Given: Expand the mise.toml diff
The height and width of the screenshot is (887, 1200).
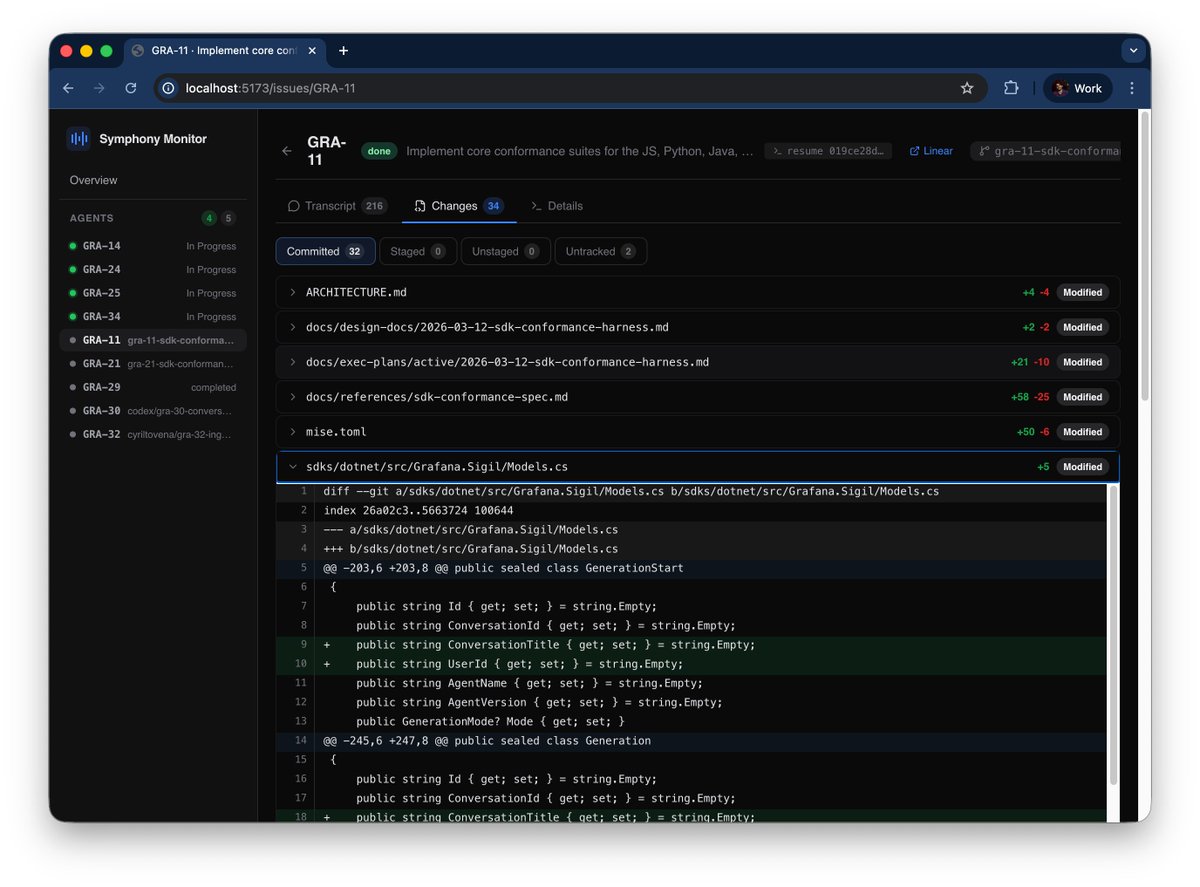Looking at the screenshot, I should [697, 432].
